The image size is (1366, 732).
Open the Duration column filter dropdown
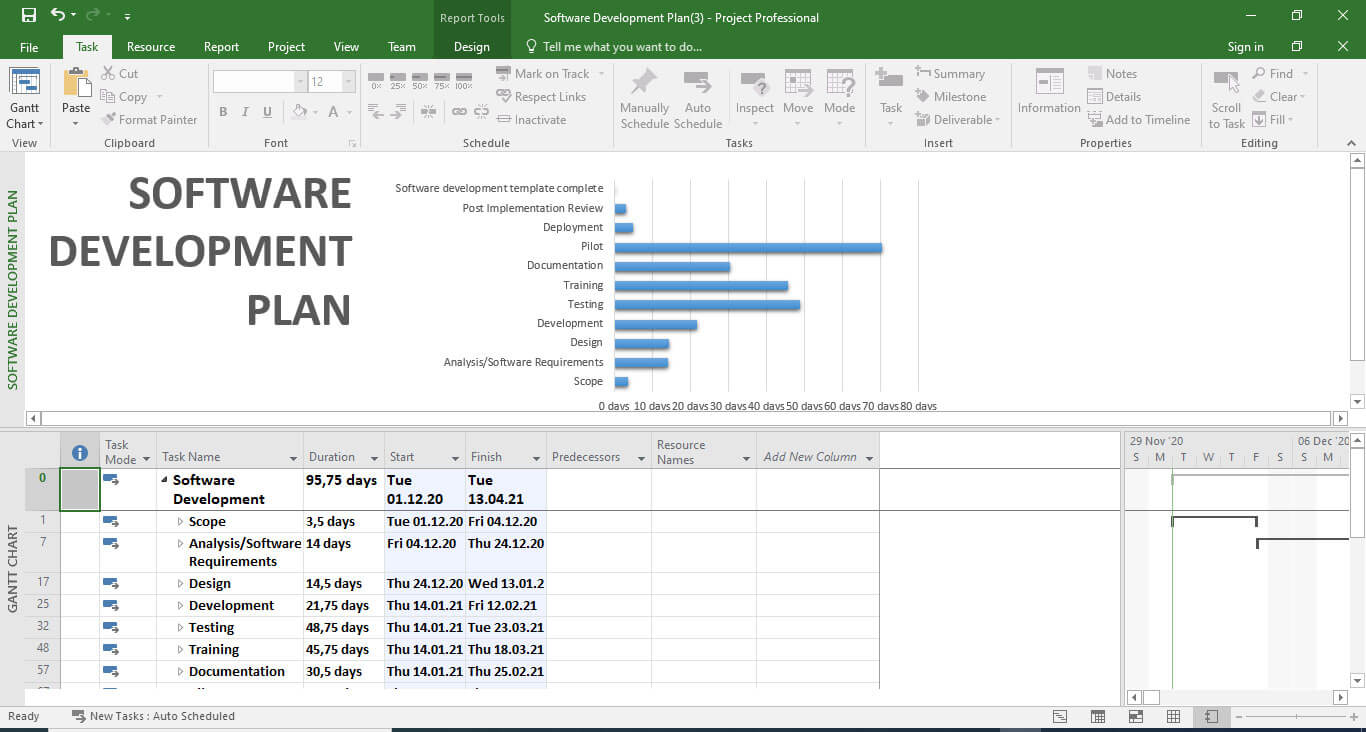[375, 458]
